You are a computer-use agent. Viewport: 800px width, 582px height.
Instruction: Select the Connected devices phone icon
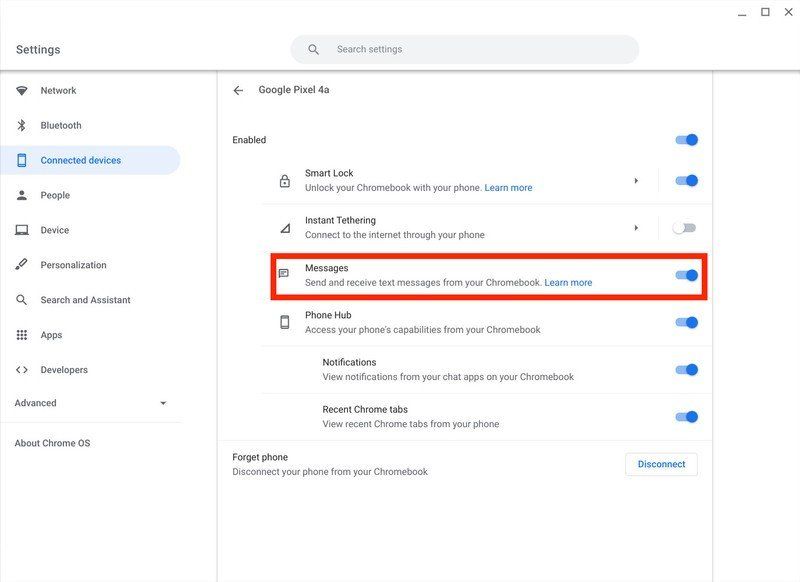pos(23,159)
